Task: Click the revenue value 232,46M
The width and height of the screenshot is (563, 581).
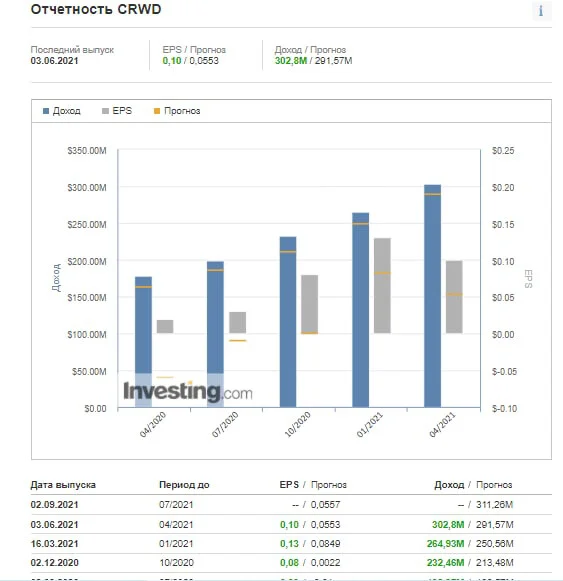Action: click(x=445, y=562)
